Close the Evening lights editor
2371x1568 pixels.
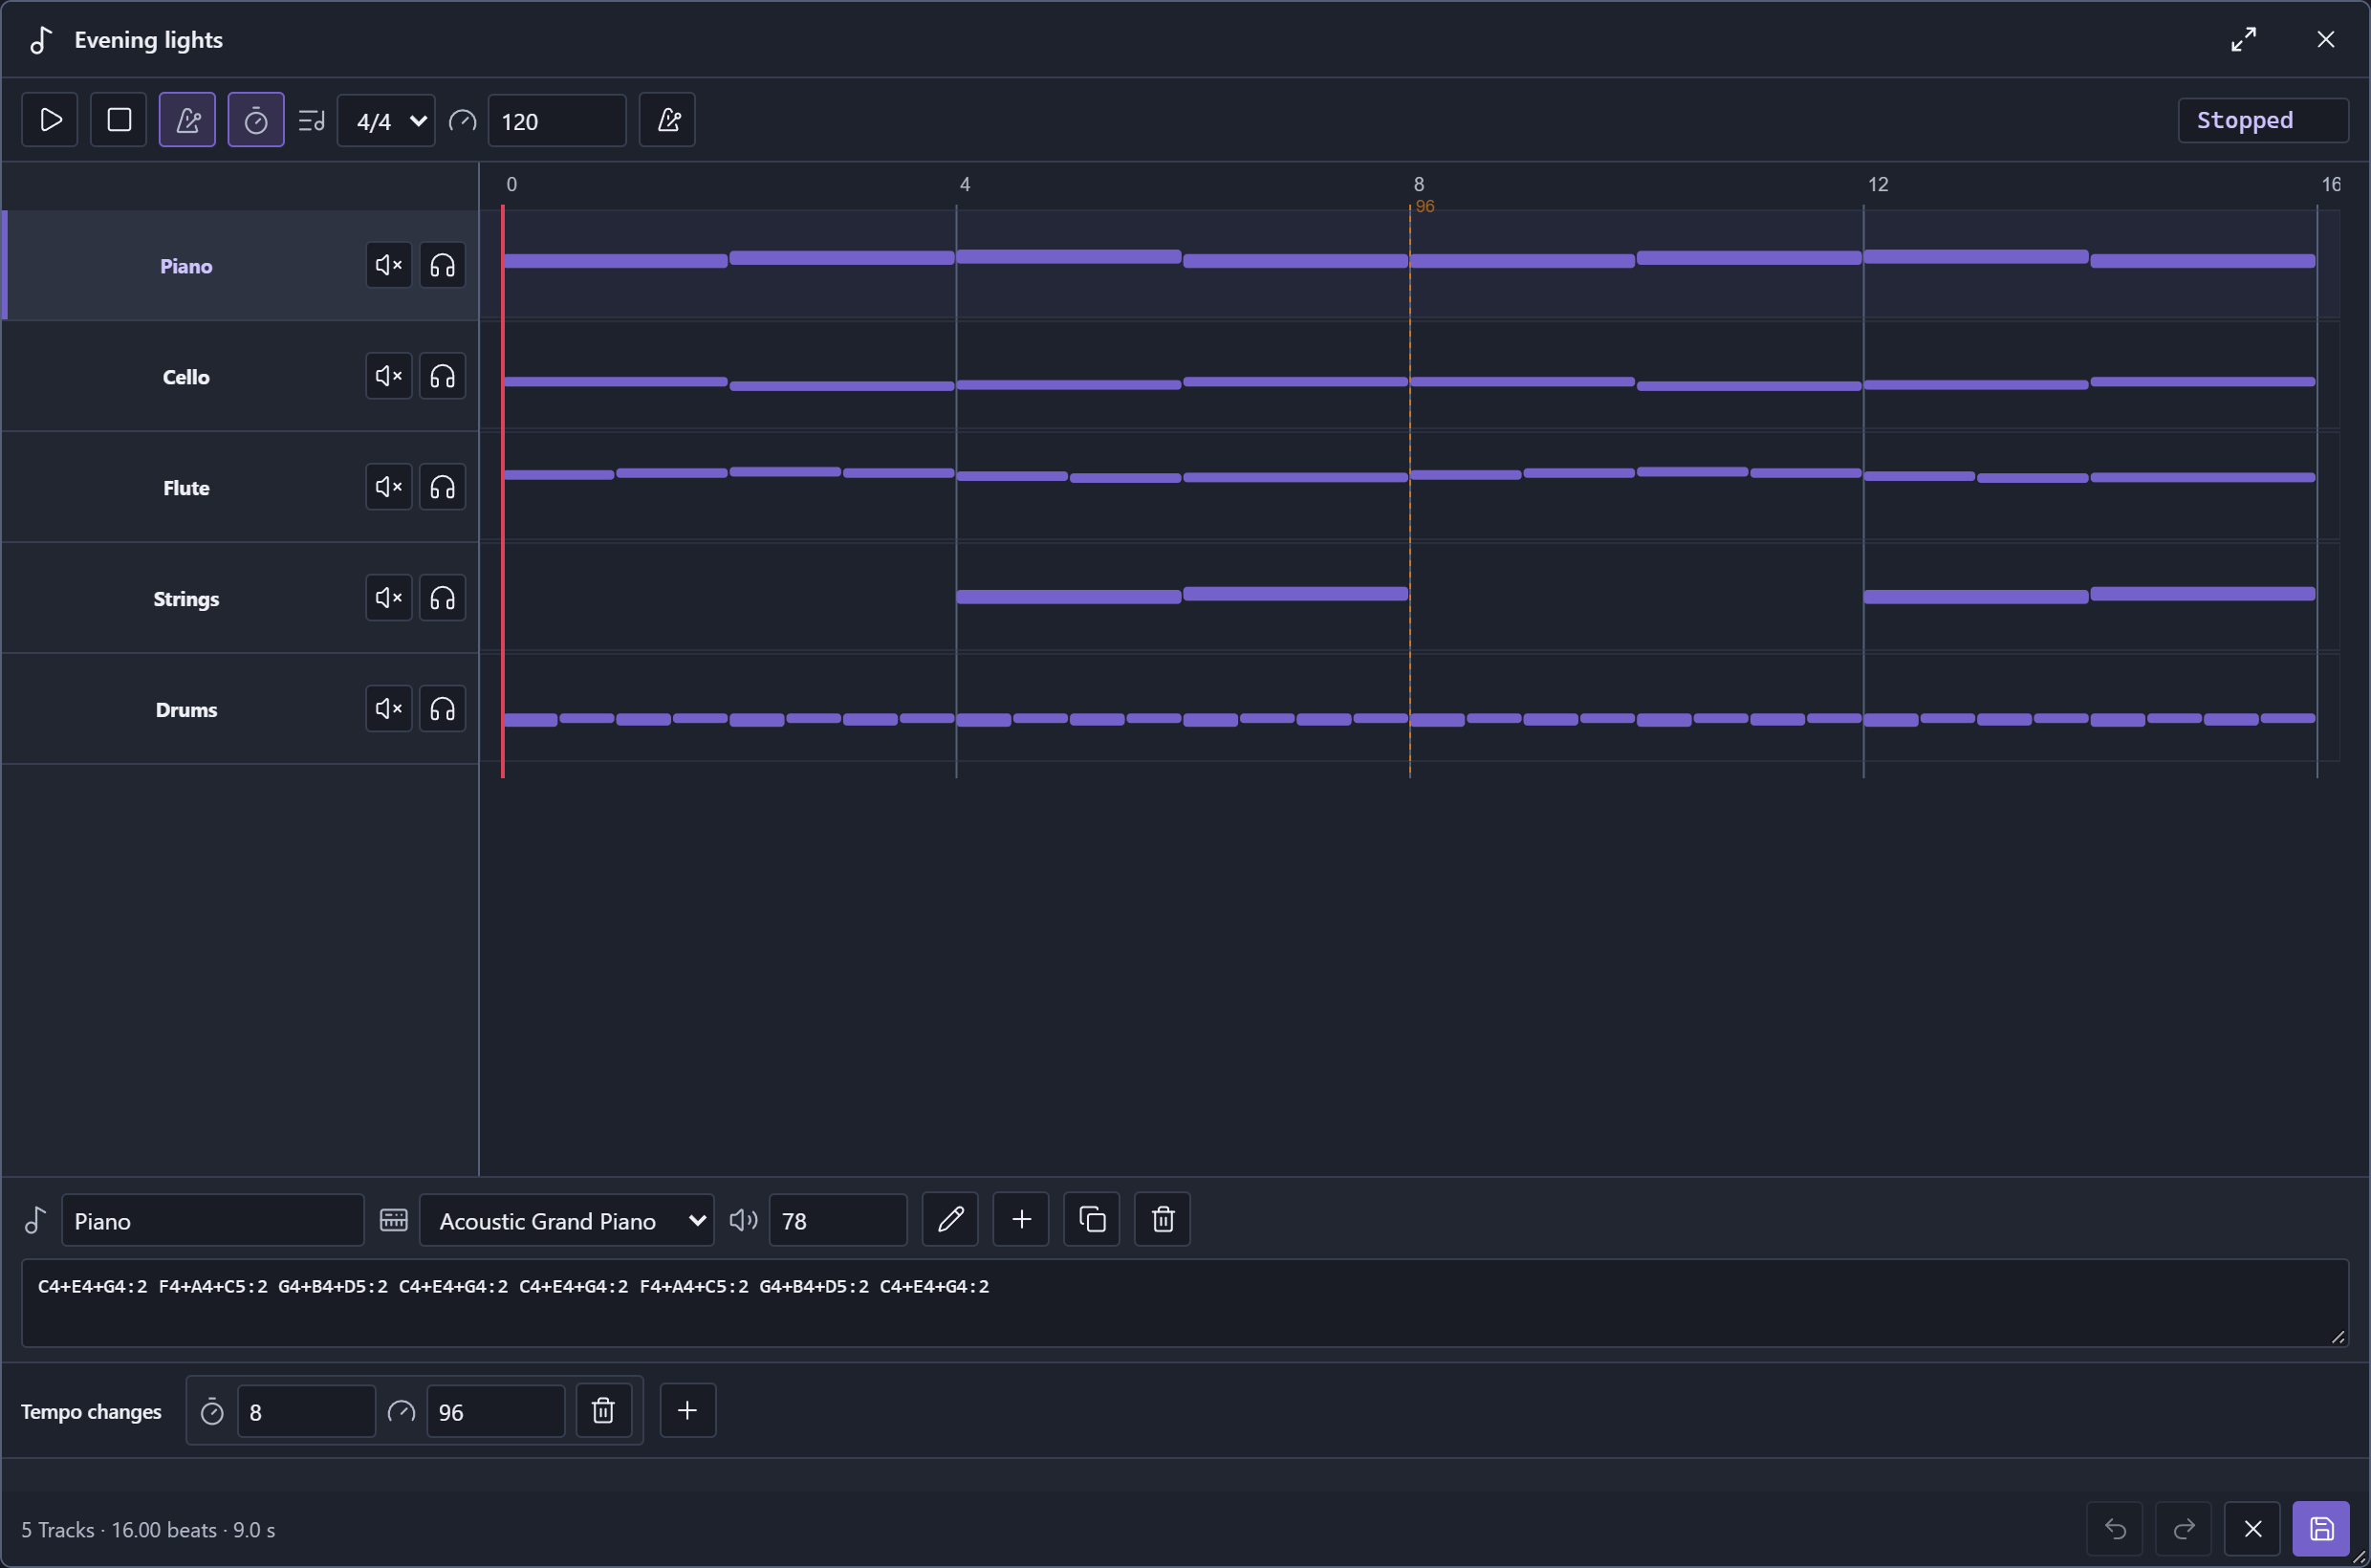2326,39
